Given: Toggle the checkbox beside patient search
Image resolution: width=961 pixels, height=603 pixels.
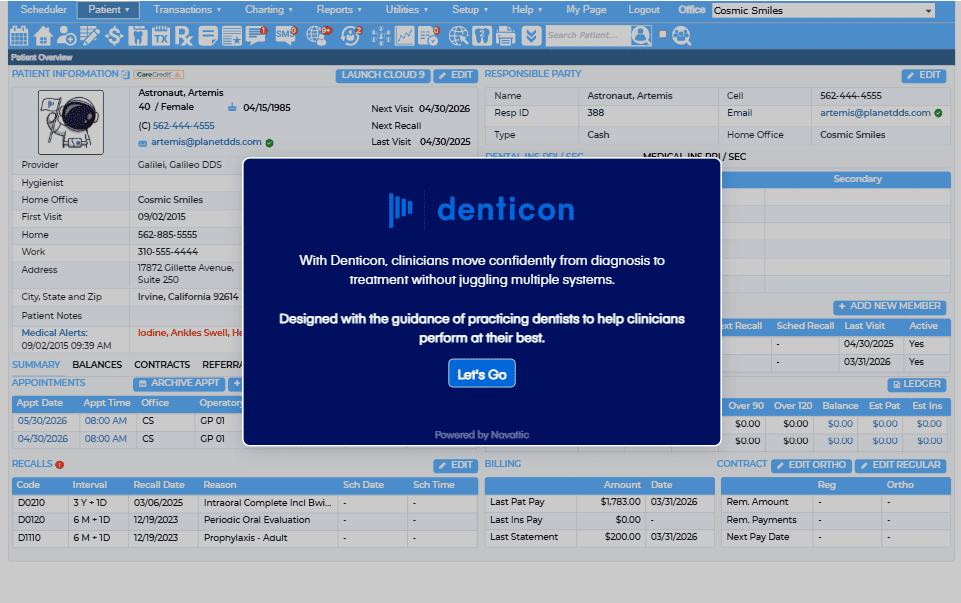Looking at the screenshot, I should click(x=663, y=34).
